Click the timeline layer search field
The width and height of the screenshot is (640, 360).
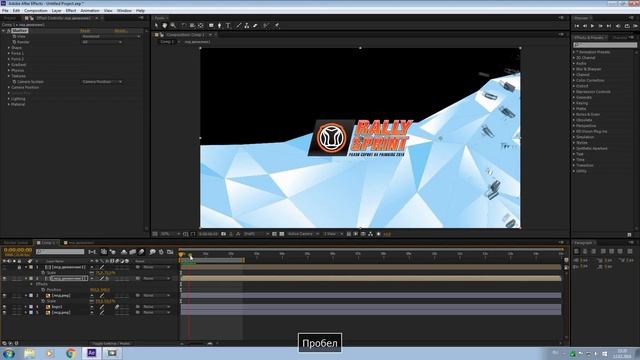(60, 252)
